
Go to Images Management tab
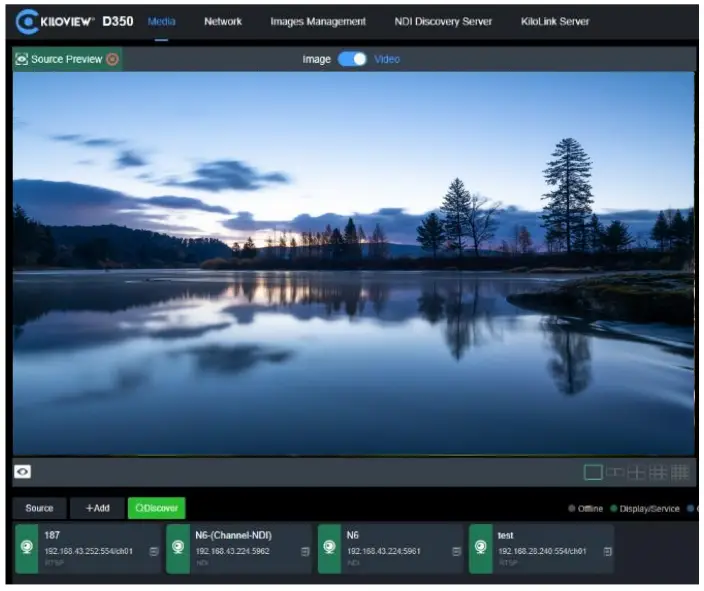click(318, 21)
